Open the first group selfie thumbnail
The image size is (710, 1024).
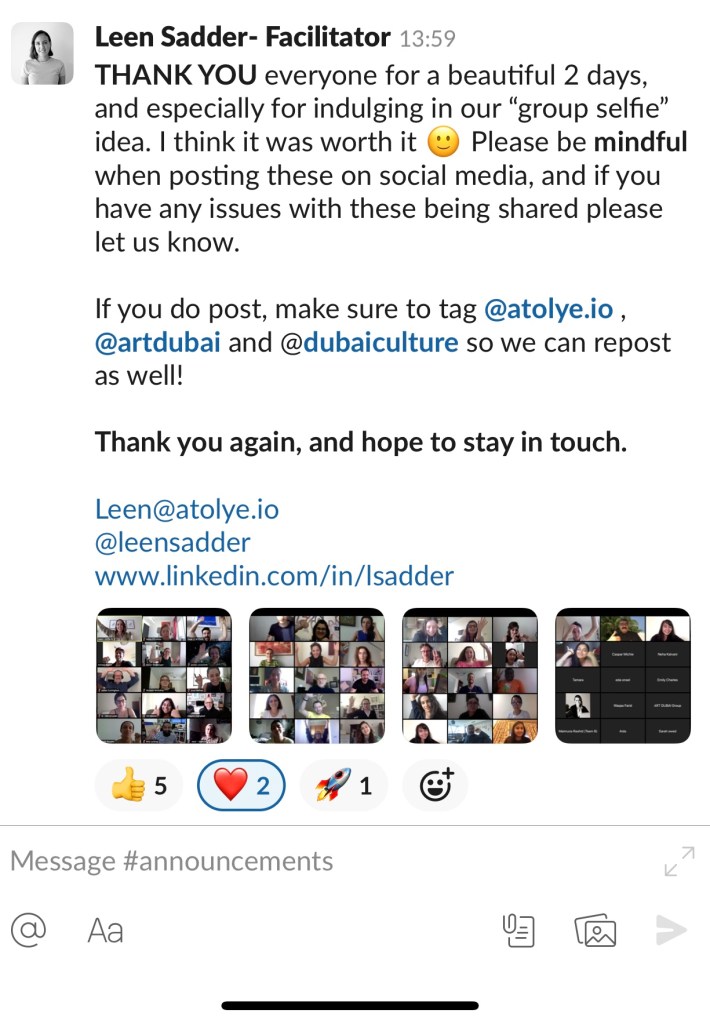point(164,676)
